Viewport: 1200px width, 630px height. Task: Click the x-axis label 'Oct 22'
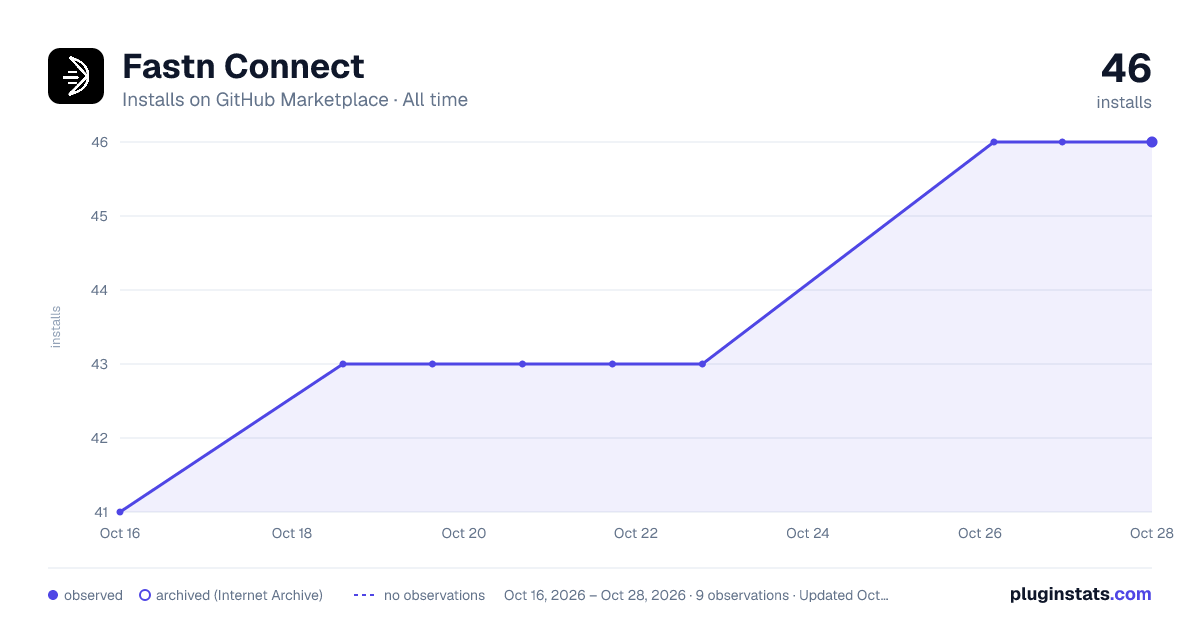click(636, 533)
